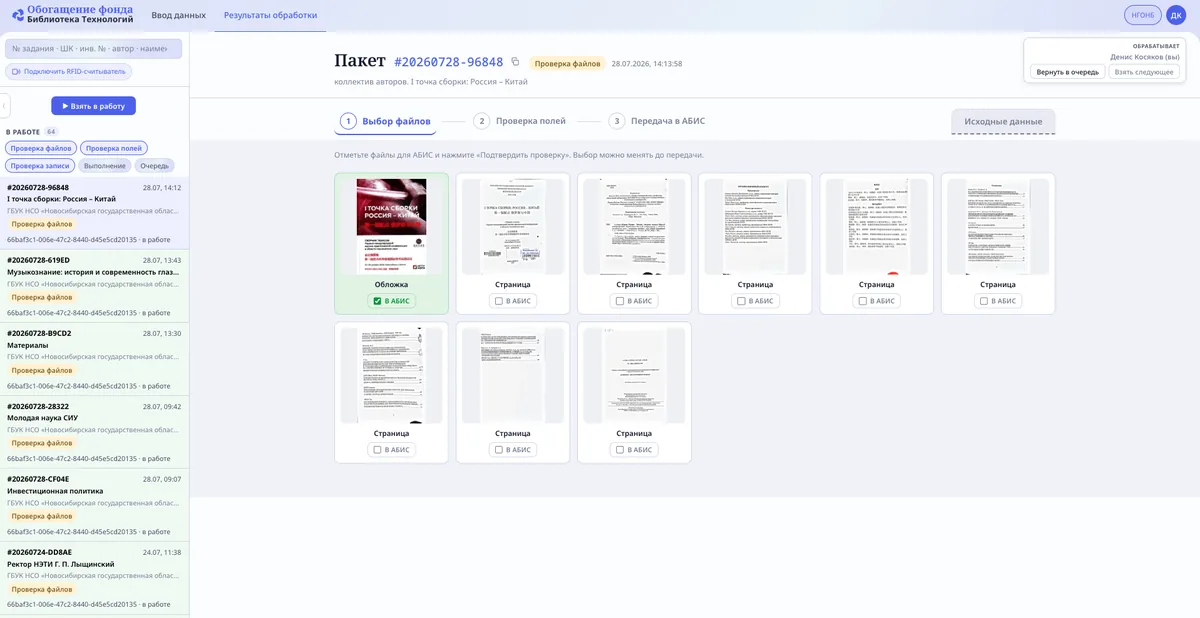Click the Денис Косяков (вы) name
The height and width of the screenshot is (618, 1200).
point(1144,57)
